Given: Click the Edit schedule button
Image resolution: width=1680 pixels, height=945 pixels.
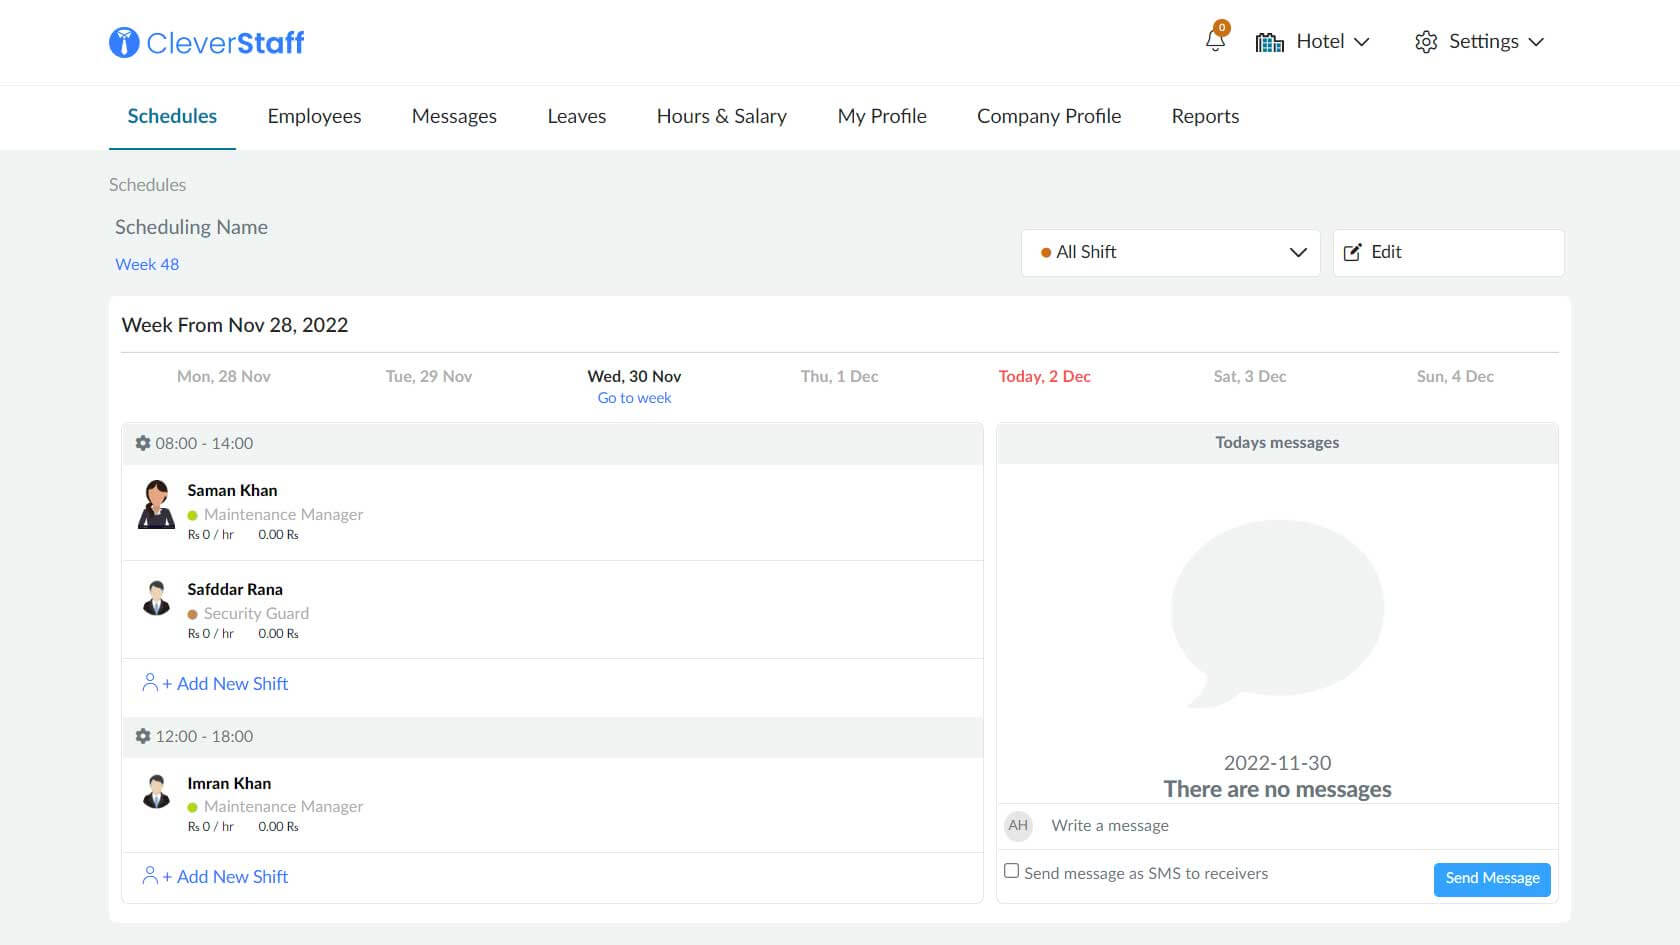Looking at the screenshot, I should click(x=1447, y=252).
